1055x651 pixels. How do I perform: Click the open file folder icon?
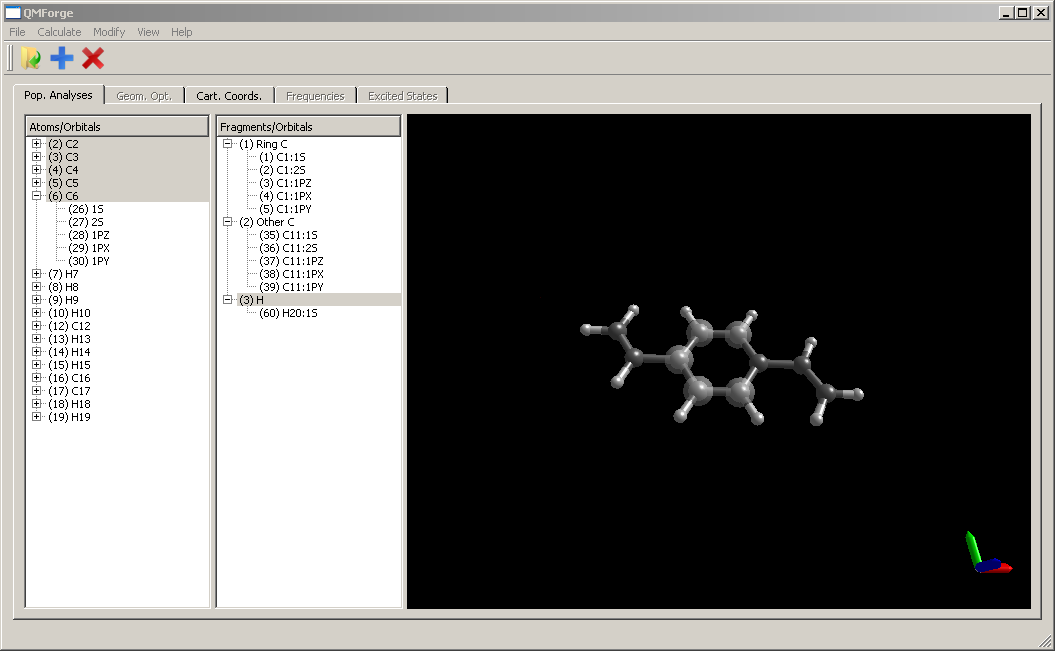(x=30, y=58)
